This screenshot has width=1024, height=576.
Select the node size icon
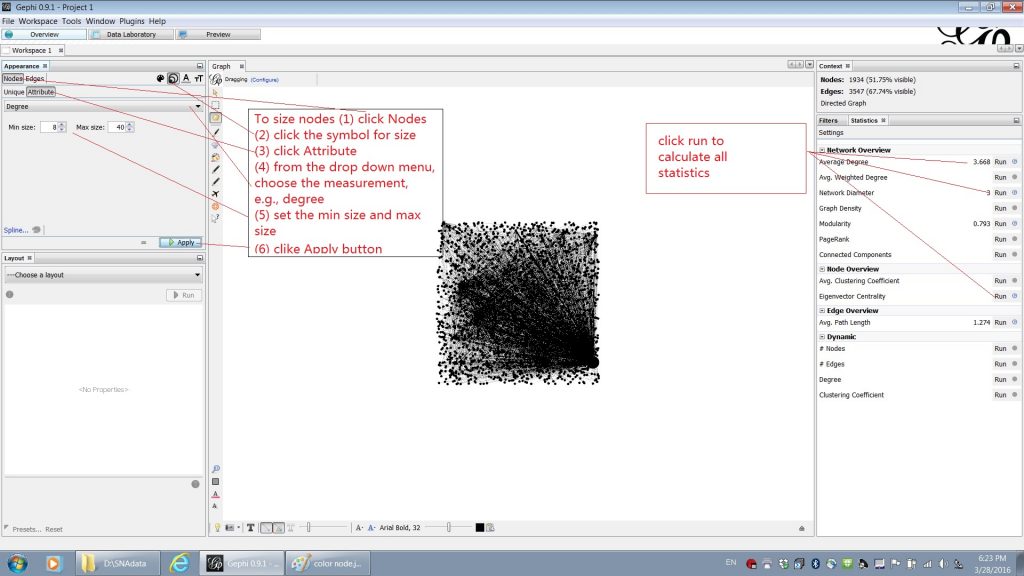tap(173, 78)
